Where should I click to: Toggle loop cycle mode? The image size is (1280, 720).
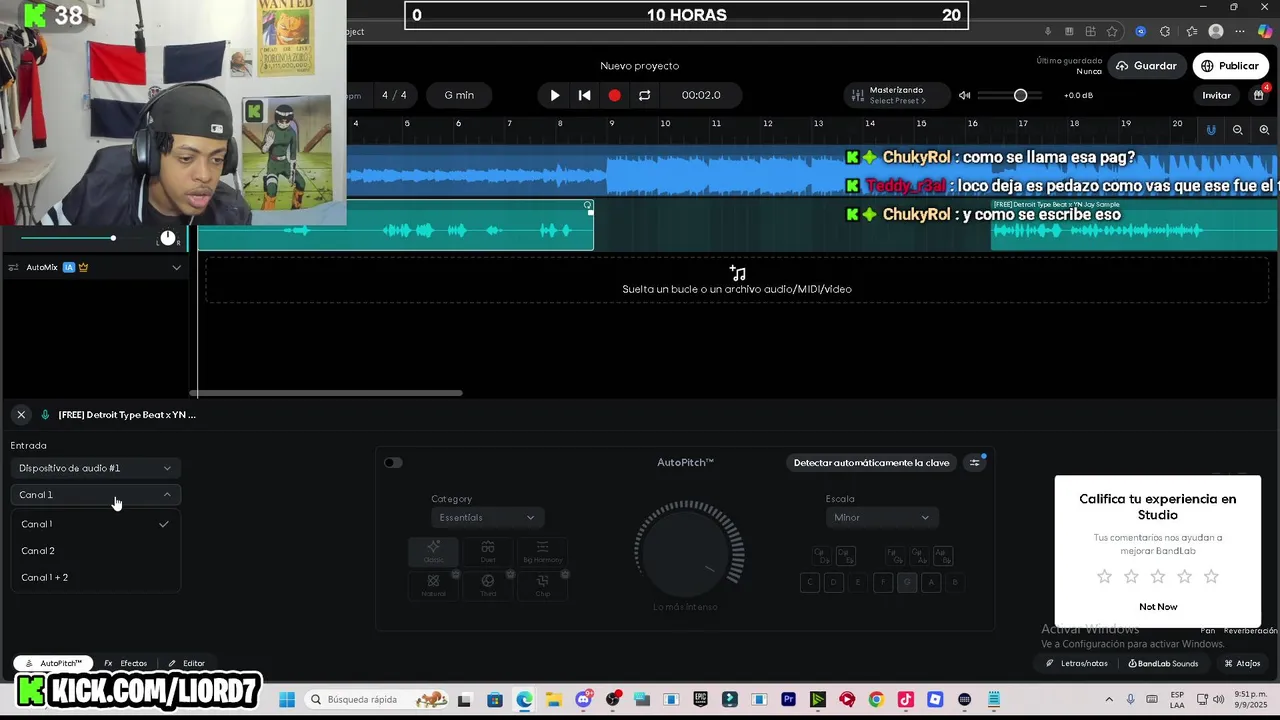pyautogui.click(x=644, y=95)
